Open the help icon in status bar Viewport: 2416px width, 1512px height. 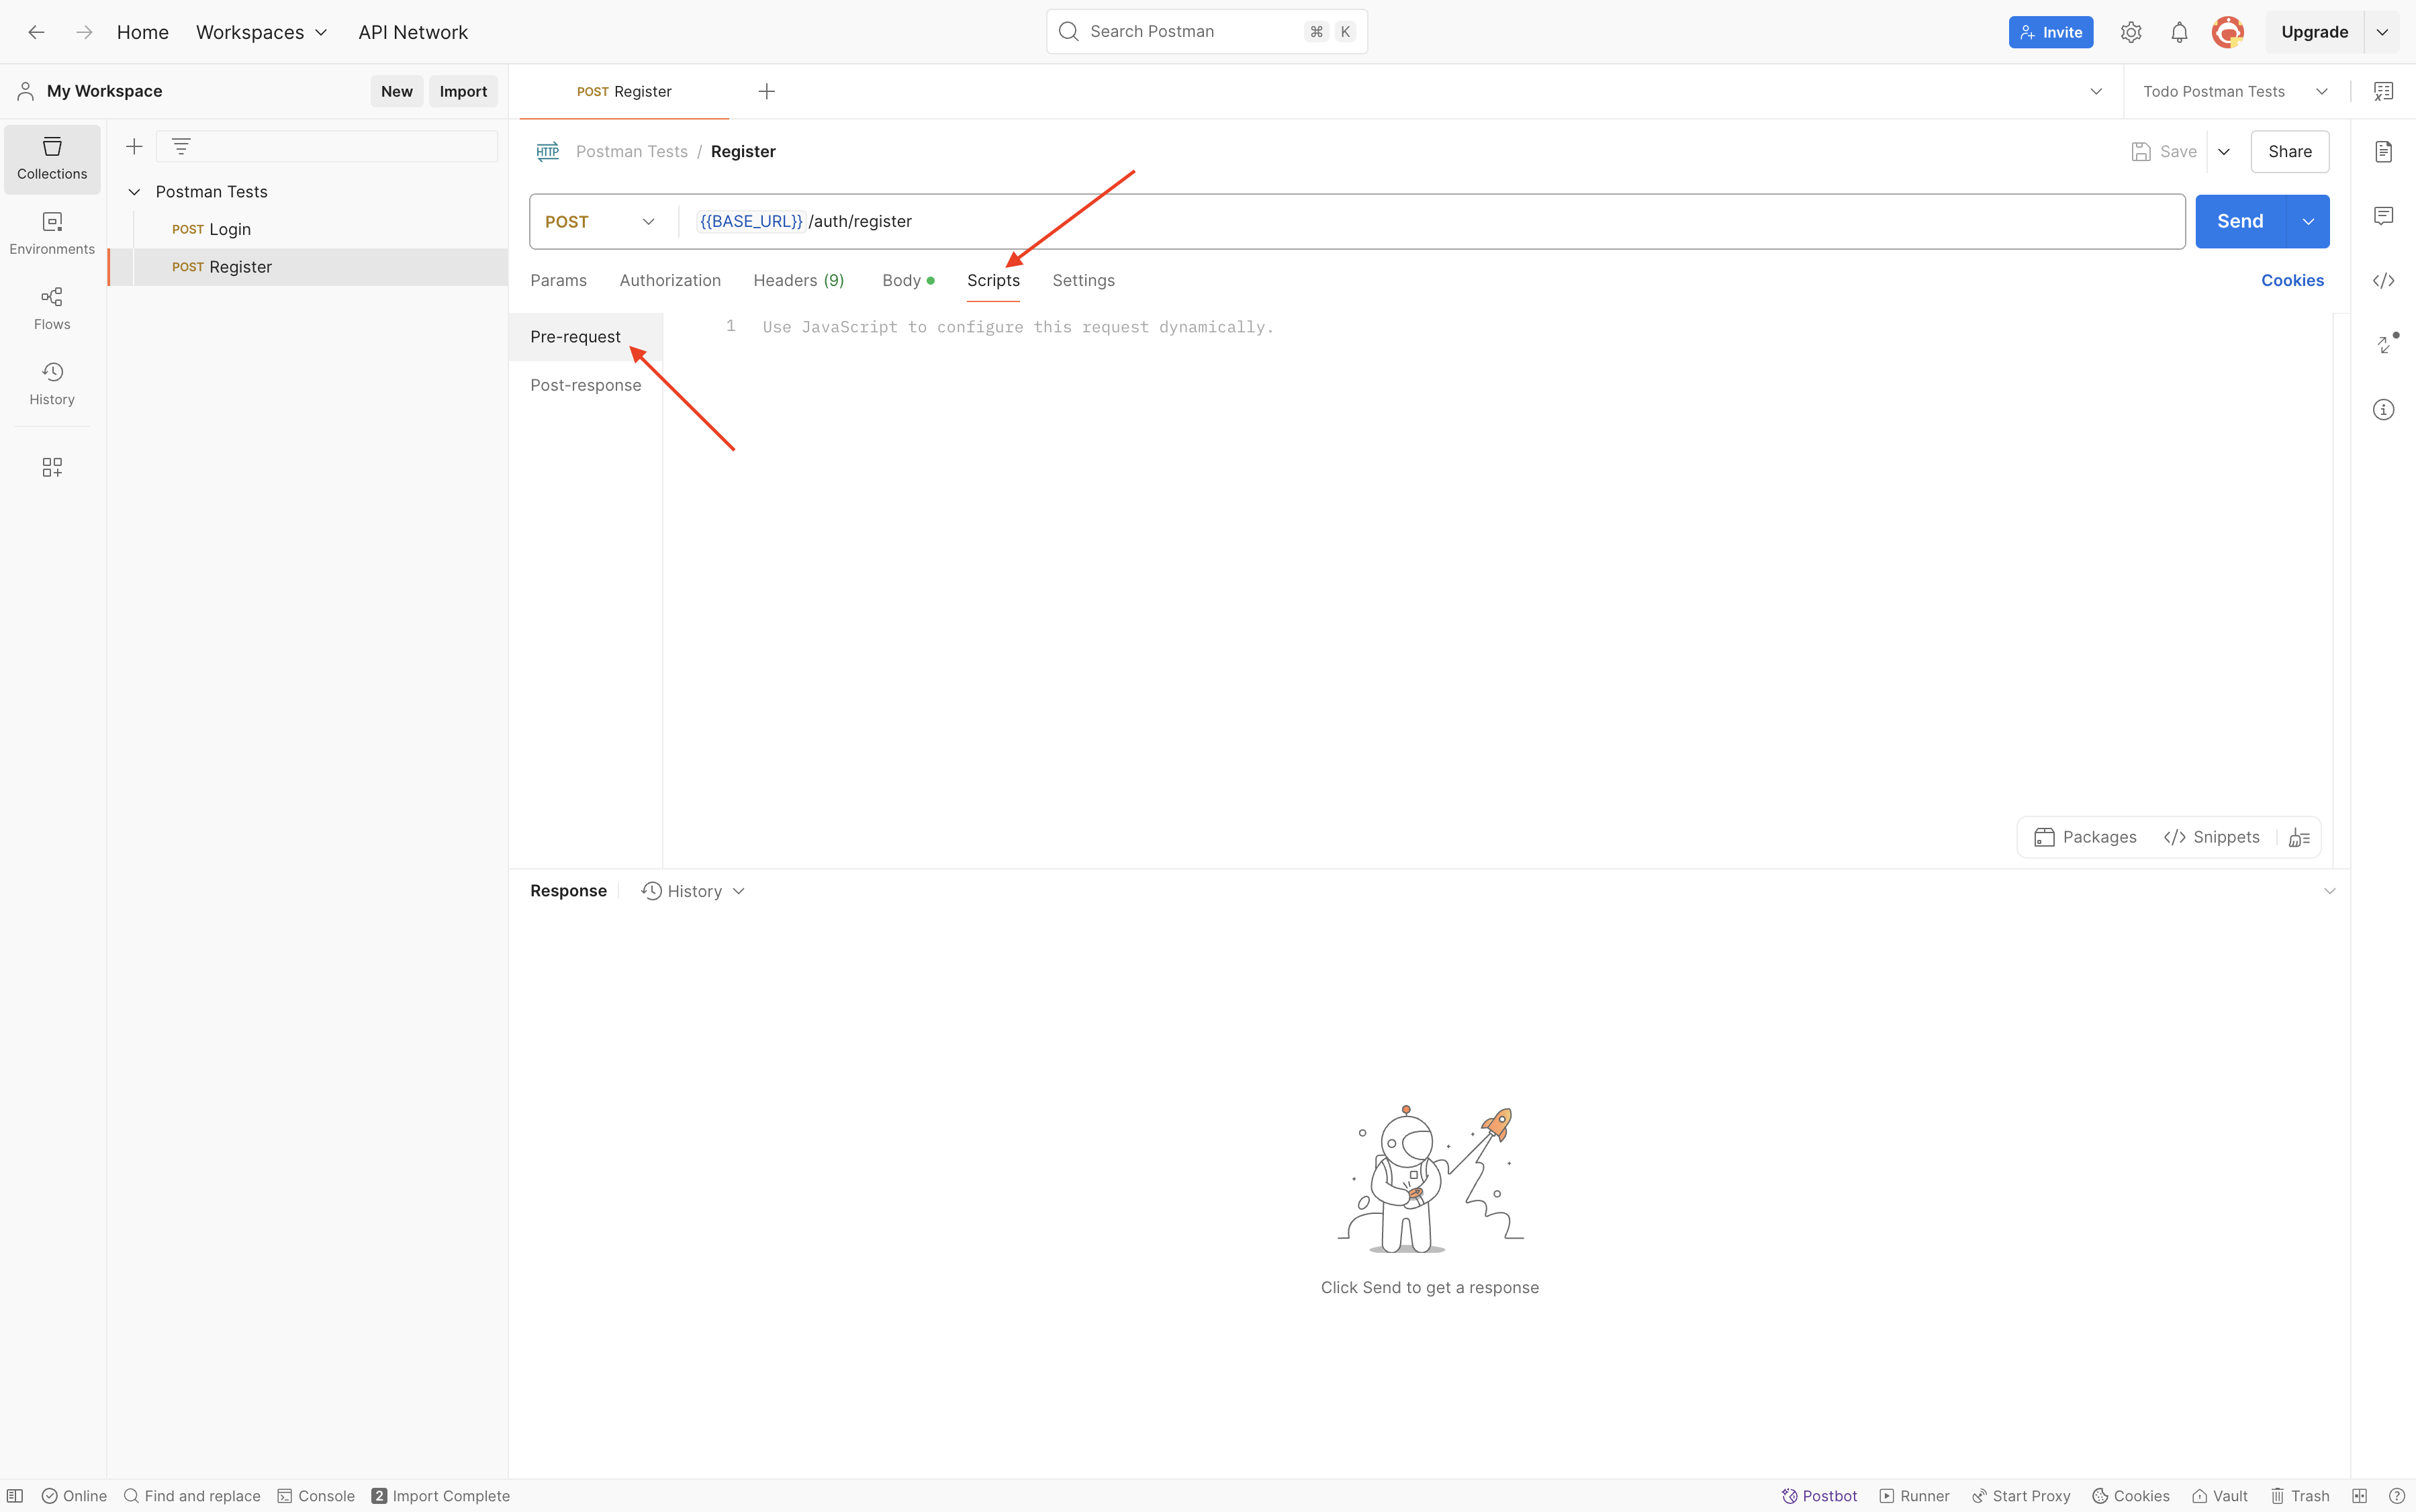pos(2396,1496)
